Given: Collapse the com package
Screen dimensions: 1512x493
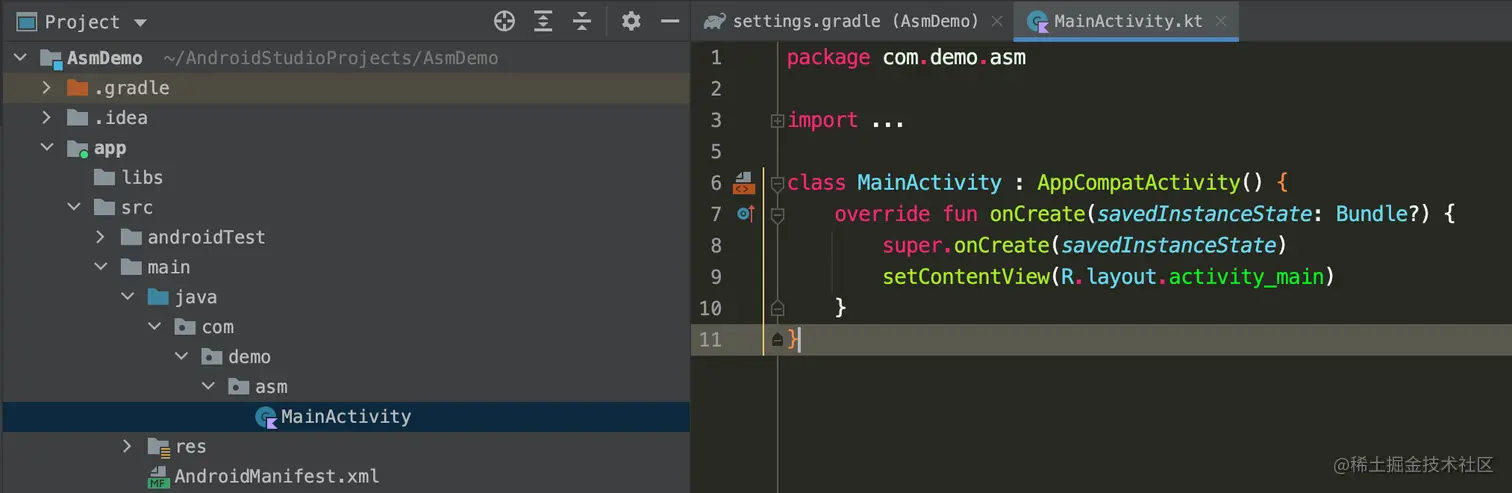Looking at the screenshot, I should [x=154, y=327].
